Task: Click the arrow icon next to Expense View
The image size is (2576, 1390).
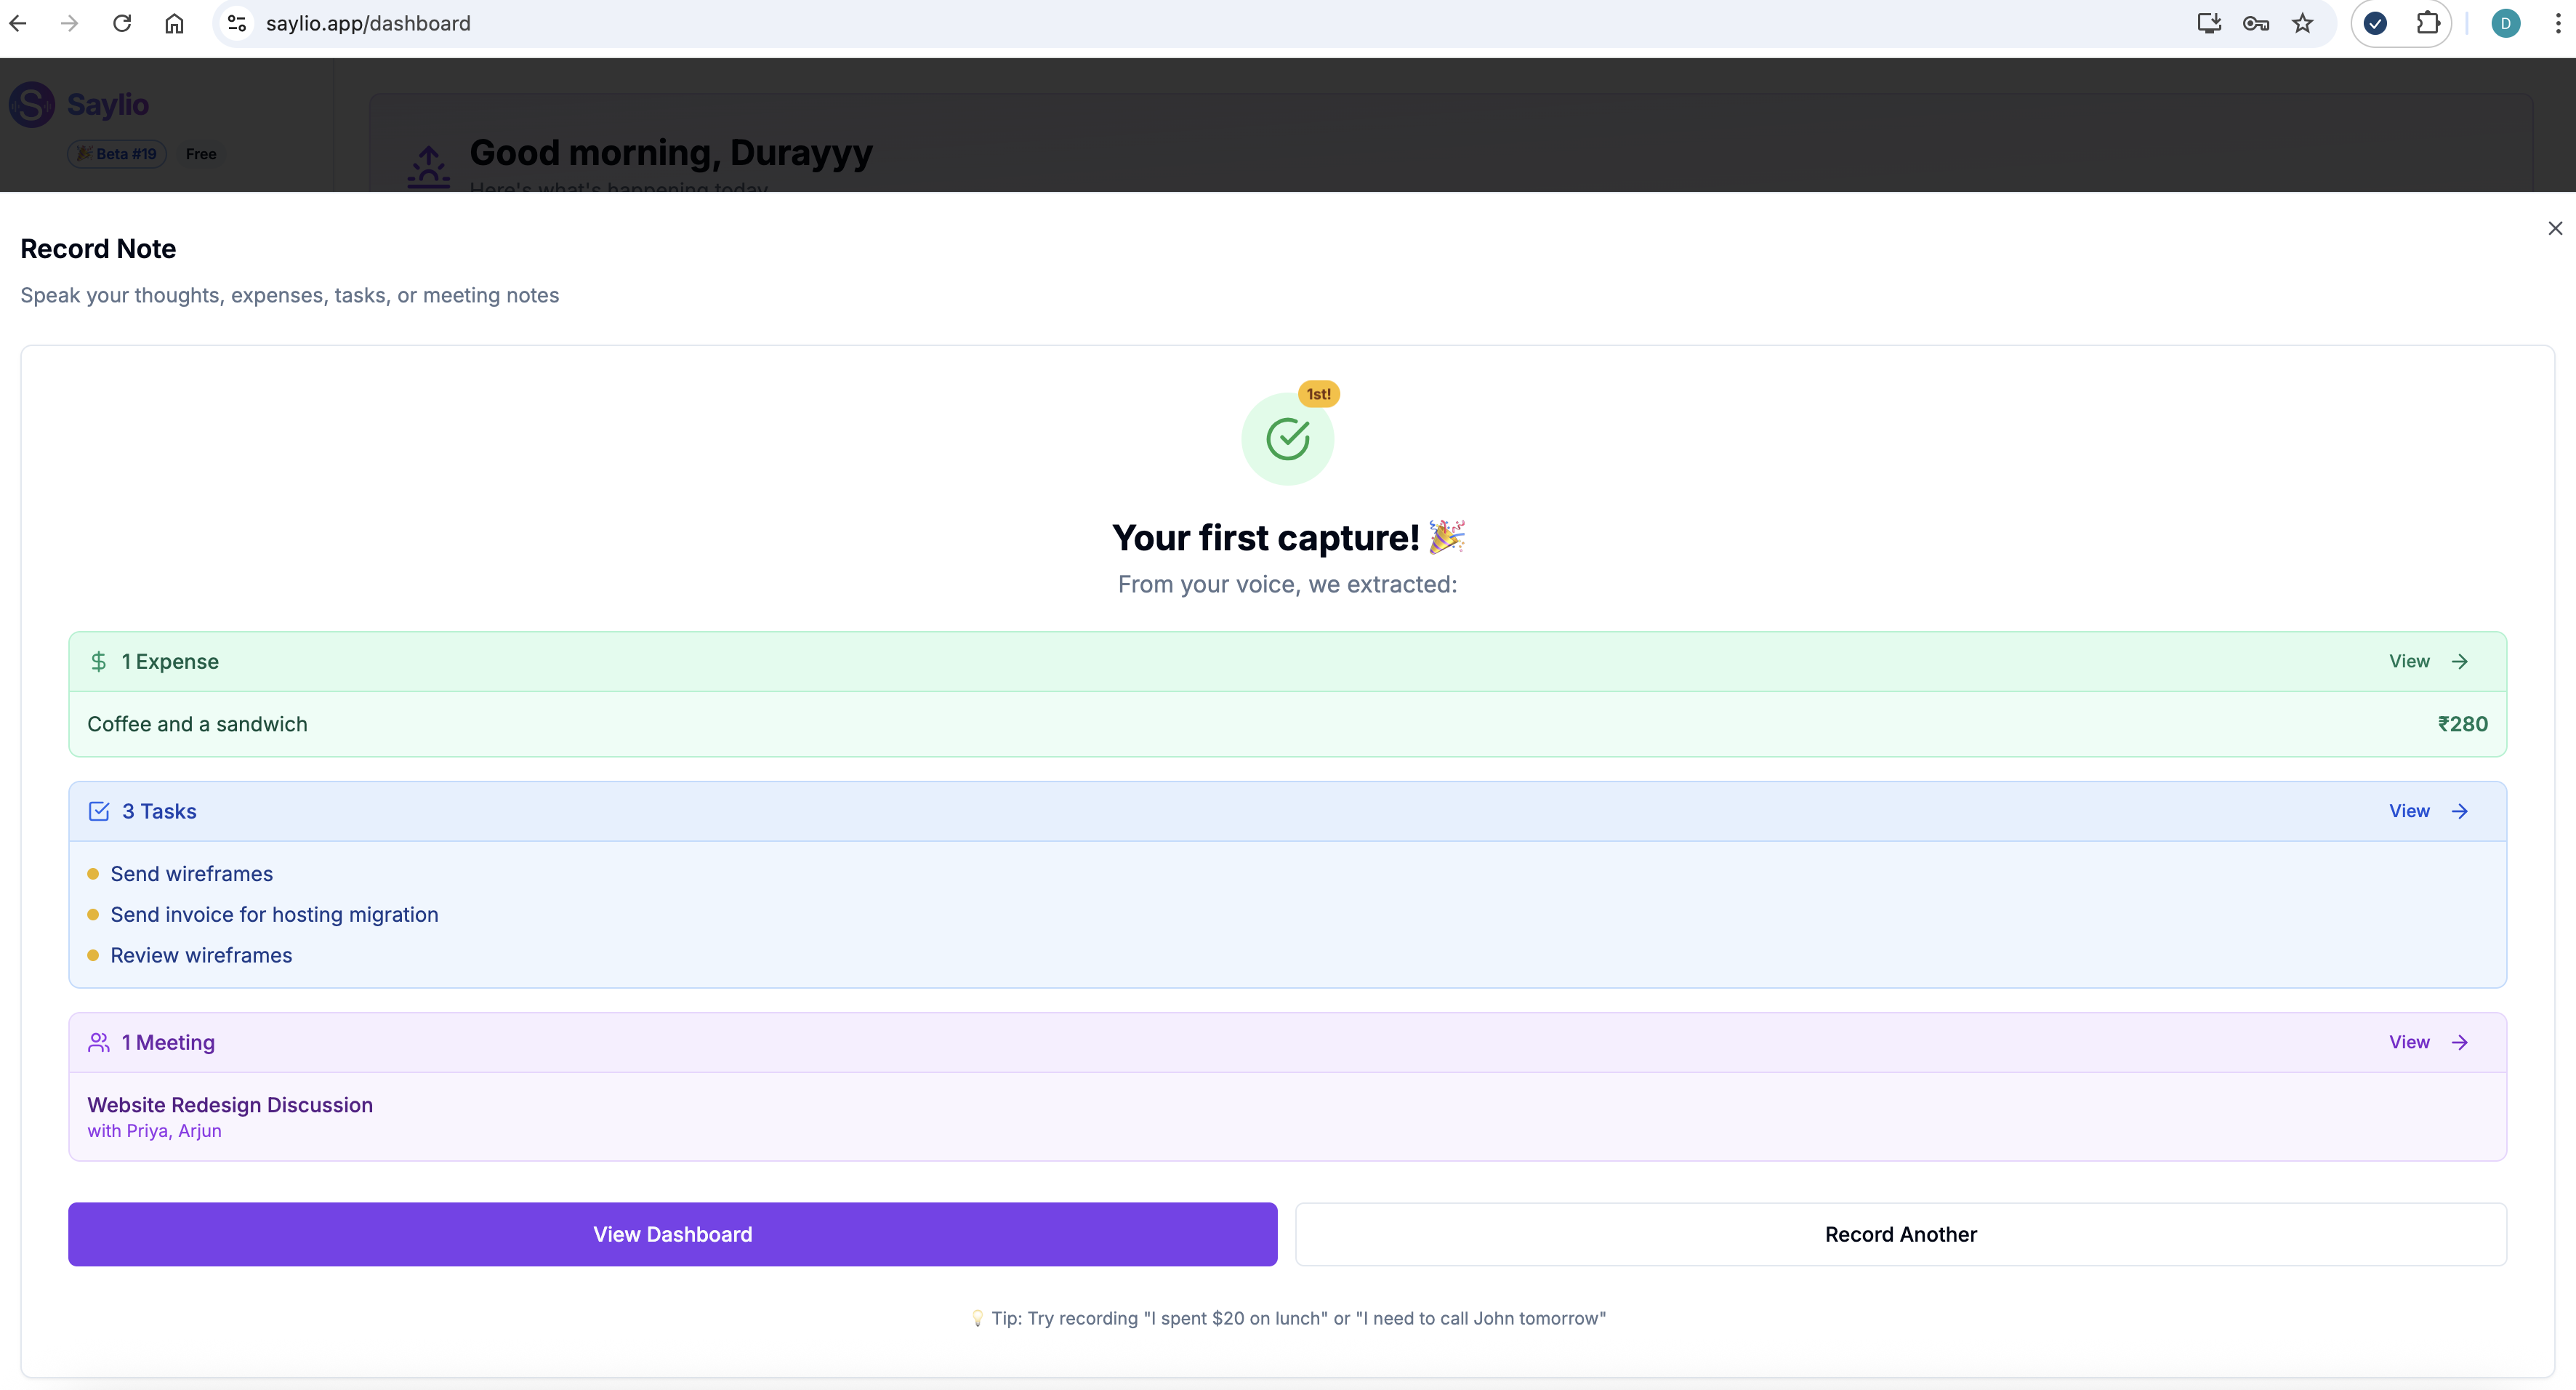Action: coord(2461,661)
